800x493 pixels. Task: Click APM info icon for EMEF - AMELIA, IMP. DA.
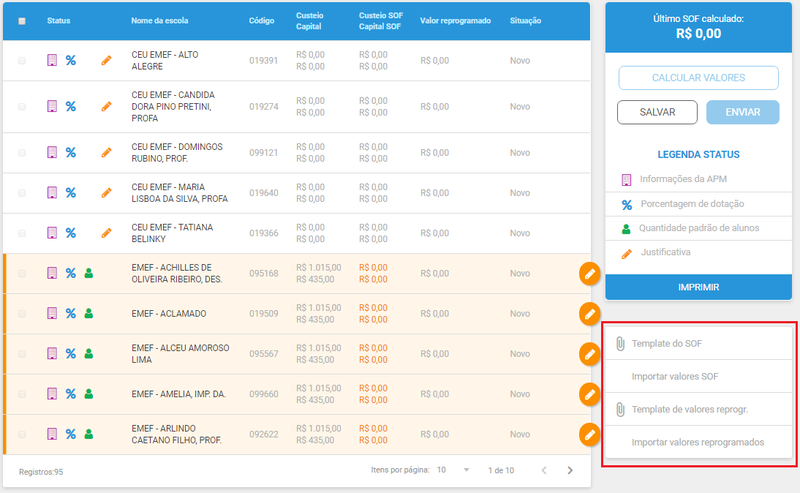(52, 393)
